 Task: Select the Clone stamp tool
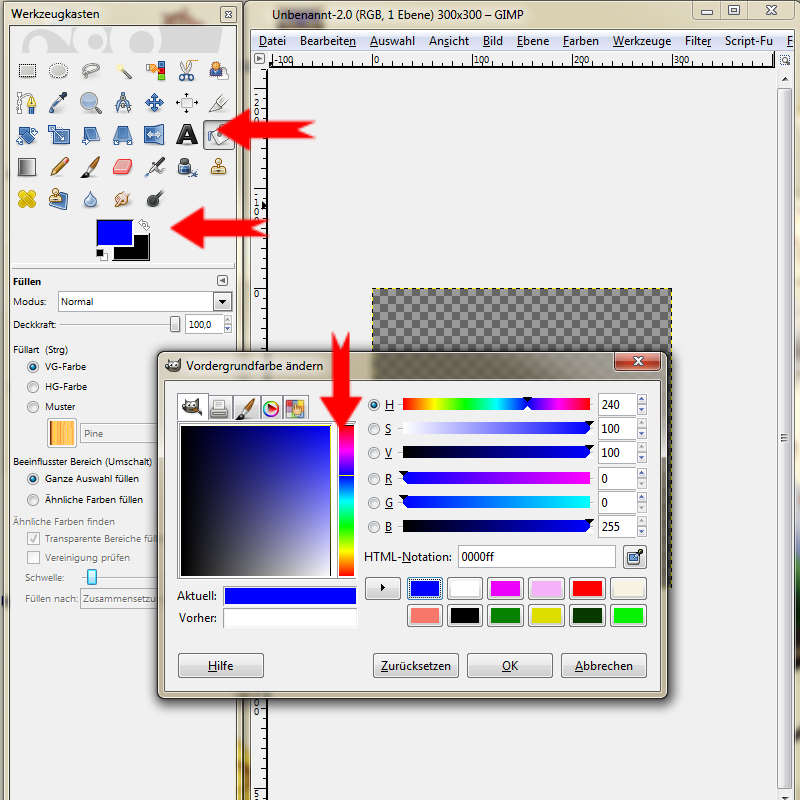click(x=218, y=167)
